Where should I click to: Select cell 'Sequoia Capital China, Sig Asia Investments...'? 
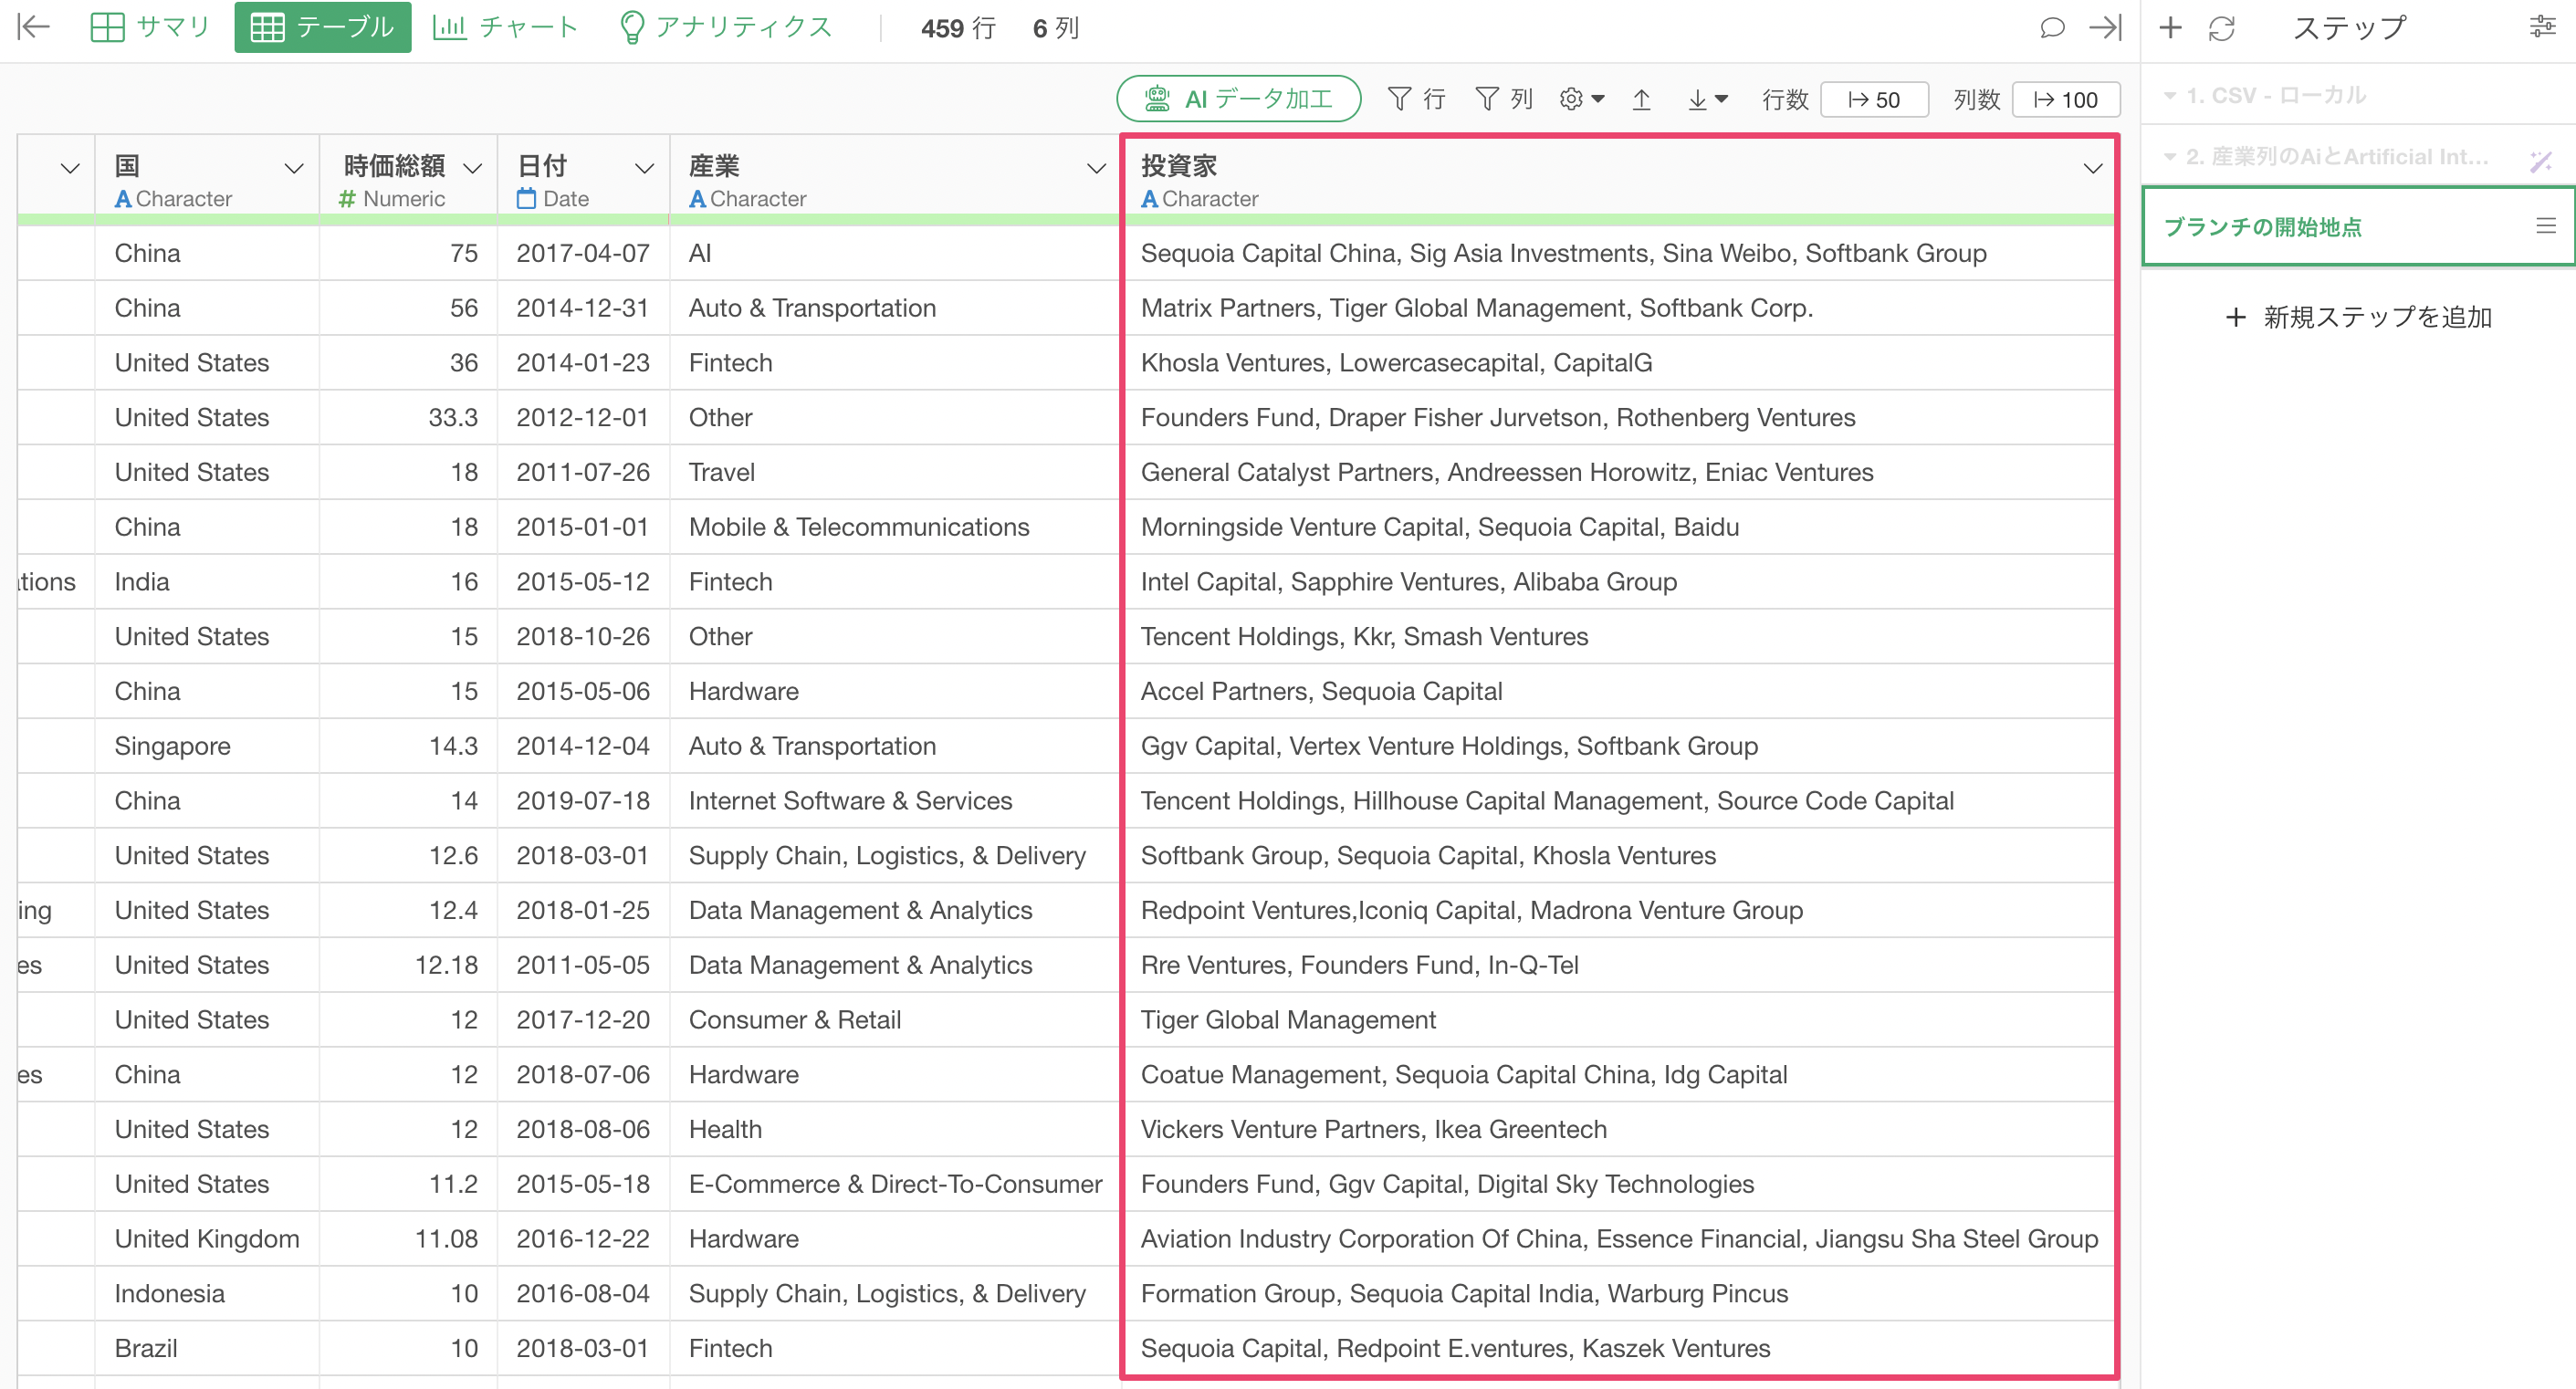click(1618, 253)
